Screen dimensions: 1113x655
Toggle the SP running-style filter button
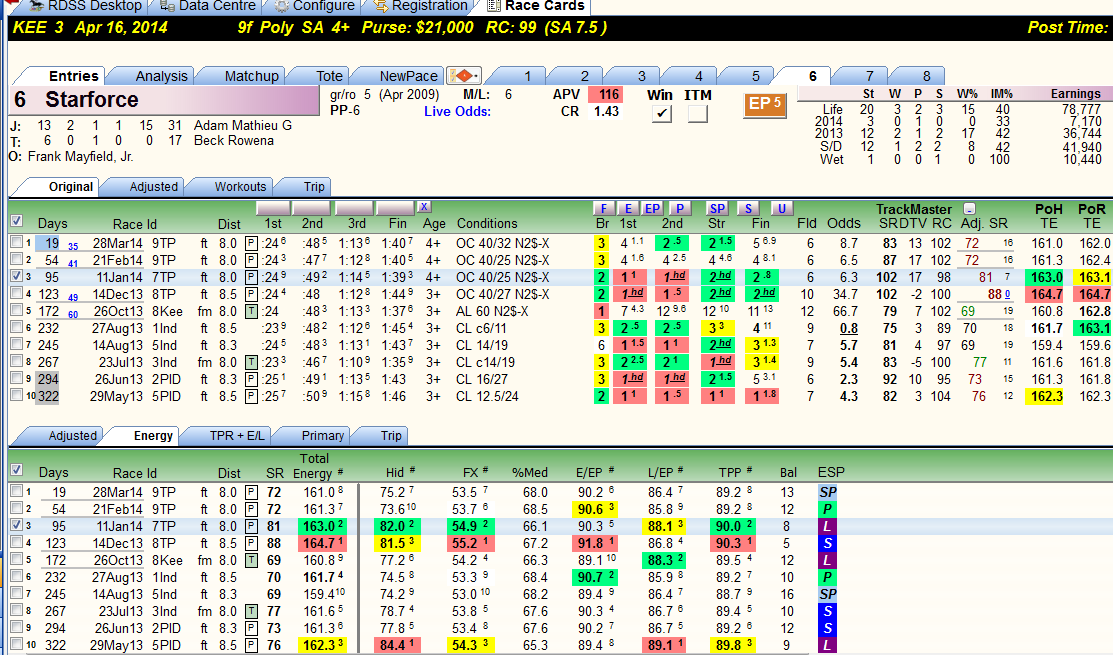point(717,208)
